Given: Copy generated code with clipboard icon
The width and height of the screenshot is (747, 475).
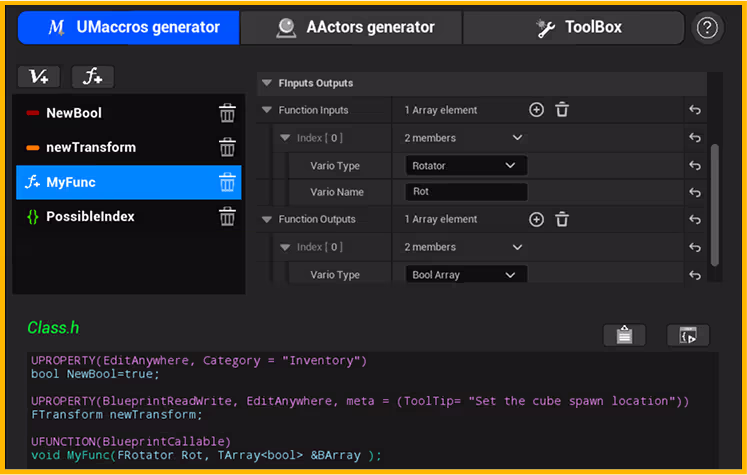Looking at the screenshot, I should 624,335.
